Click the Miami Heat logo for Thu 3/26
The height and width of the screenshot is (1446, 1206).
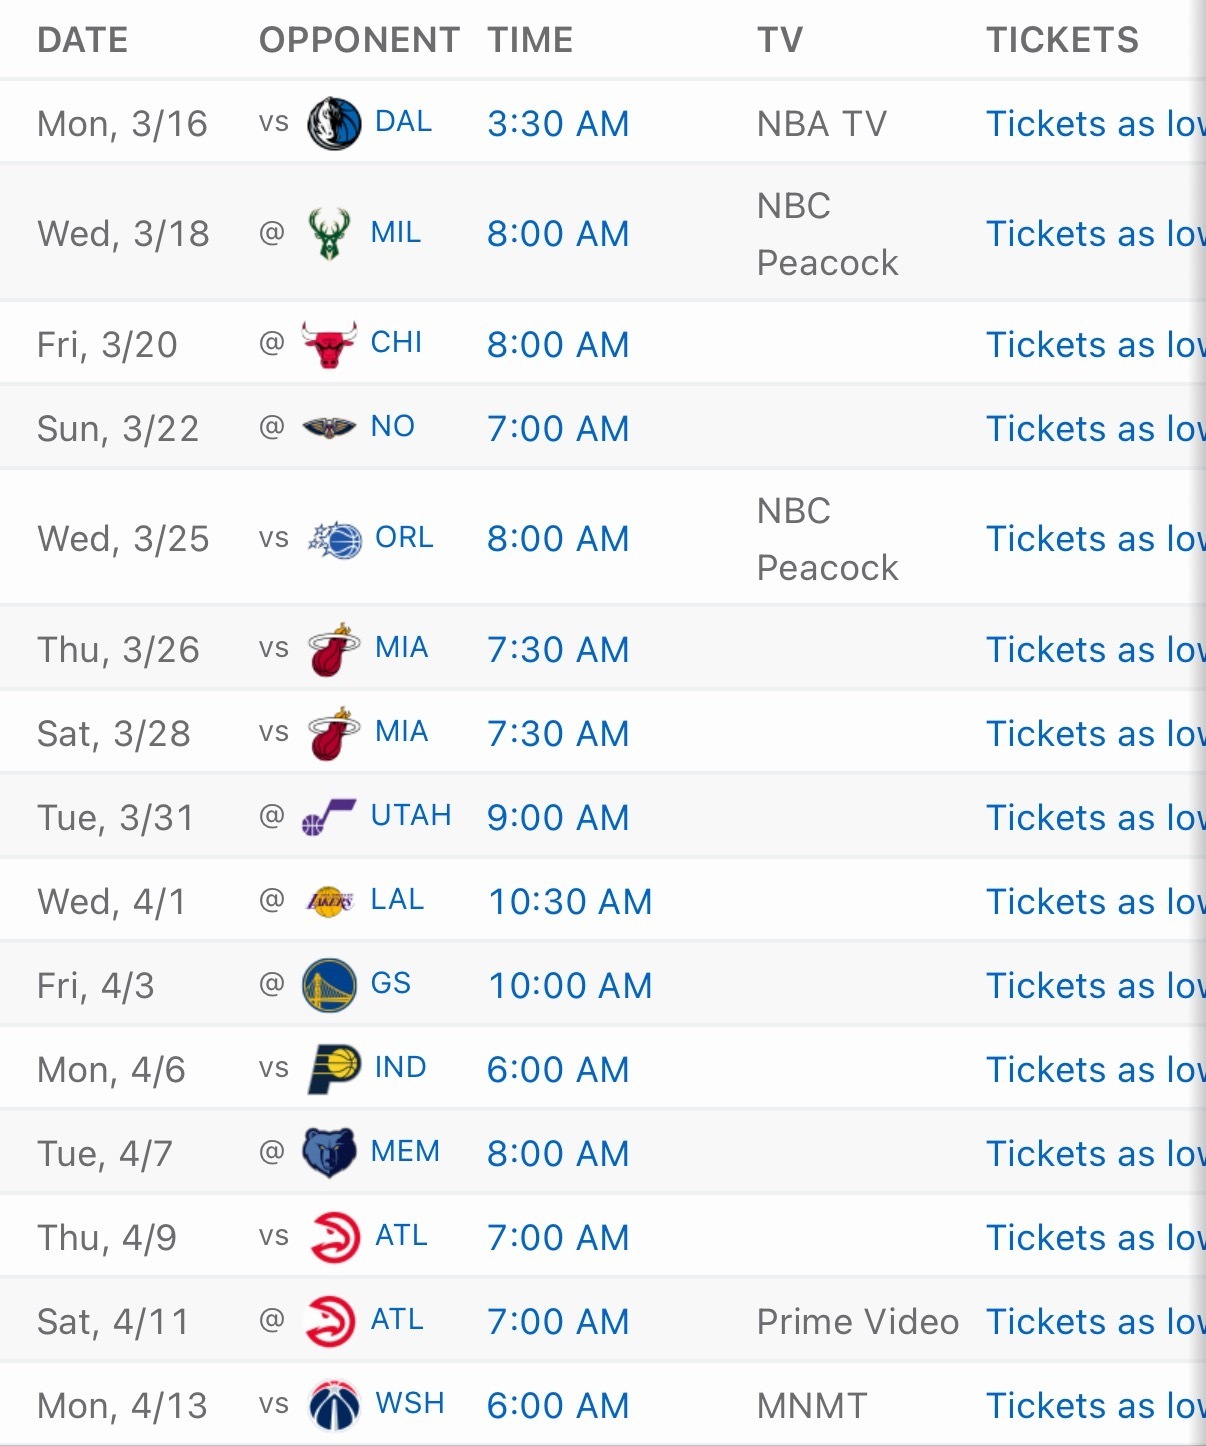tap(334, 650)
